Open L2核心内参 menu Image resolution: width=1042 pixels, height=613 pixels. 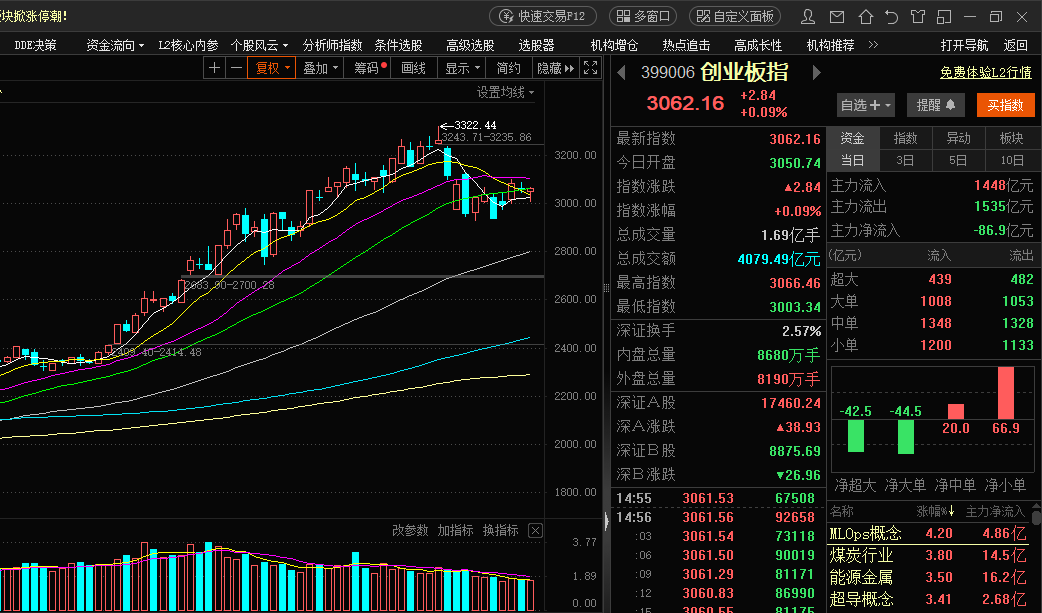point(188,45)
